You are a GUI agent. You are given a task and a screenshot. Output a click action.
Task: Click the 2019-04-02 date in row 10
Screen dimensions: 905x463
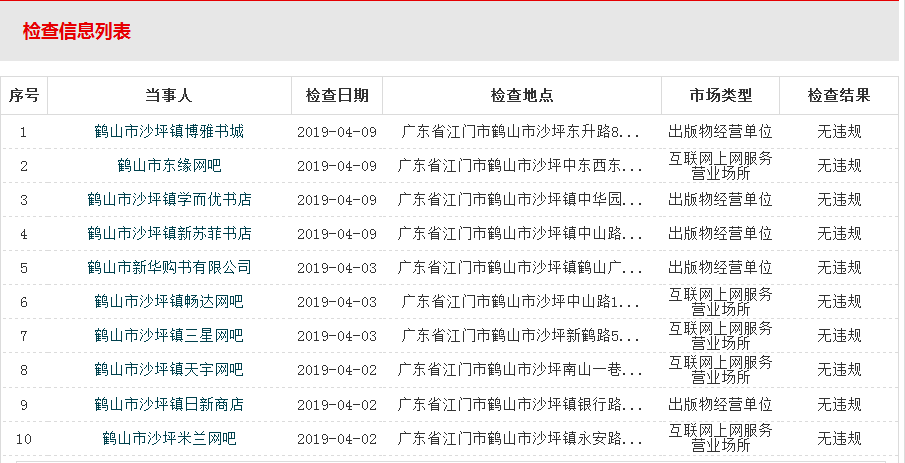tap(337, 437)
